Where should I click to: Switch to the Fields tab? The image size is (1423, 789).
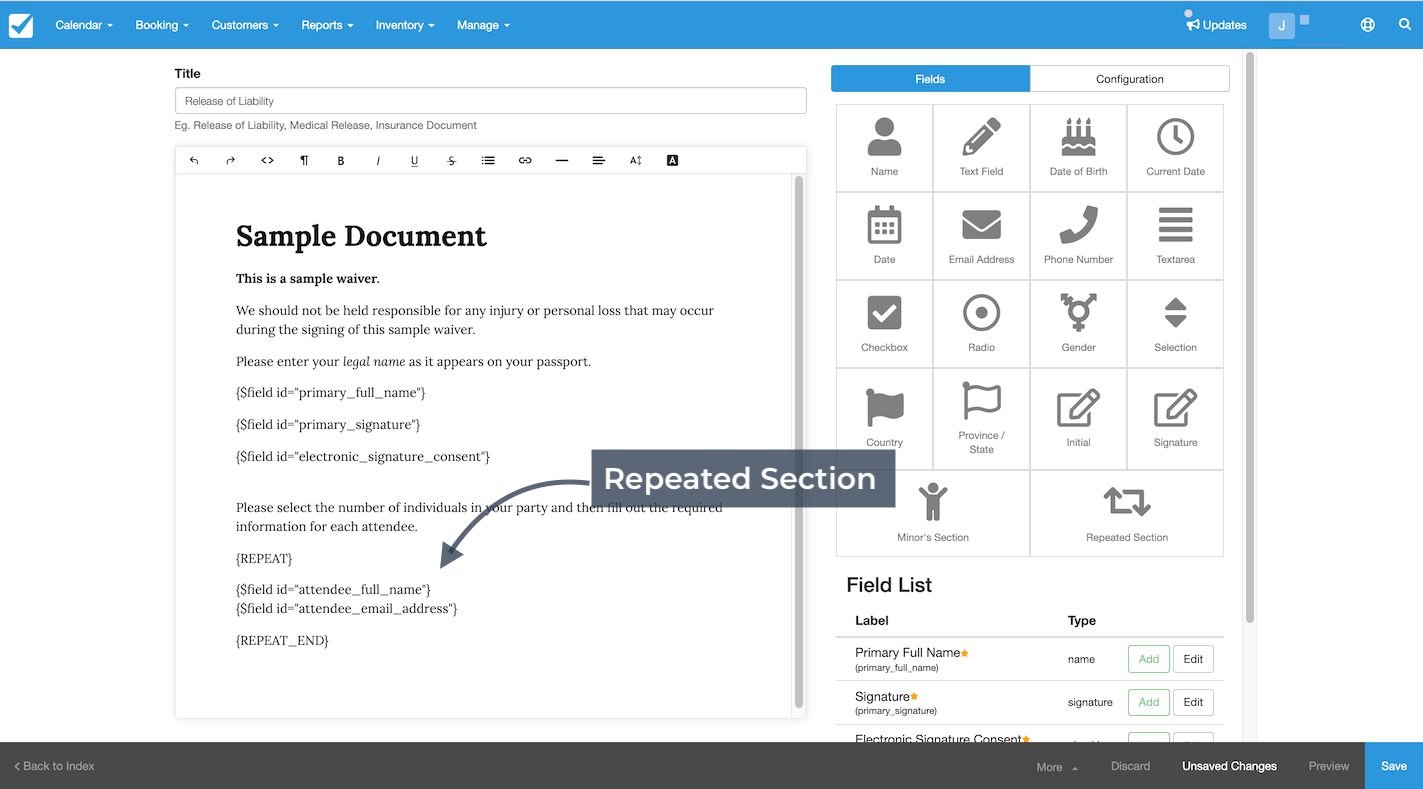click(x=930, y=79)
